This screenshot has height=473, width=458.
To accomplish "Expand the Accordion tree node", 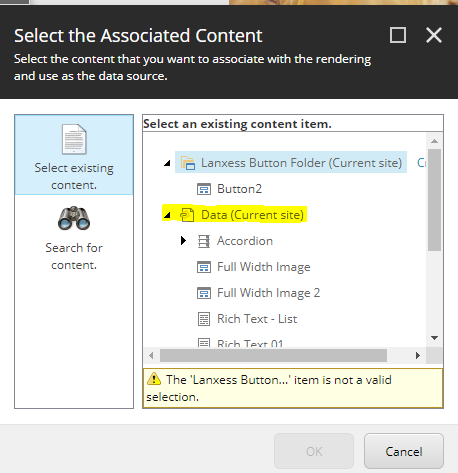I will pos(183,240).
